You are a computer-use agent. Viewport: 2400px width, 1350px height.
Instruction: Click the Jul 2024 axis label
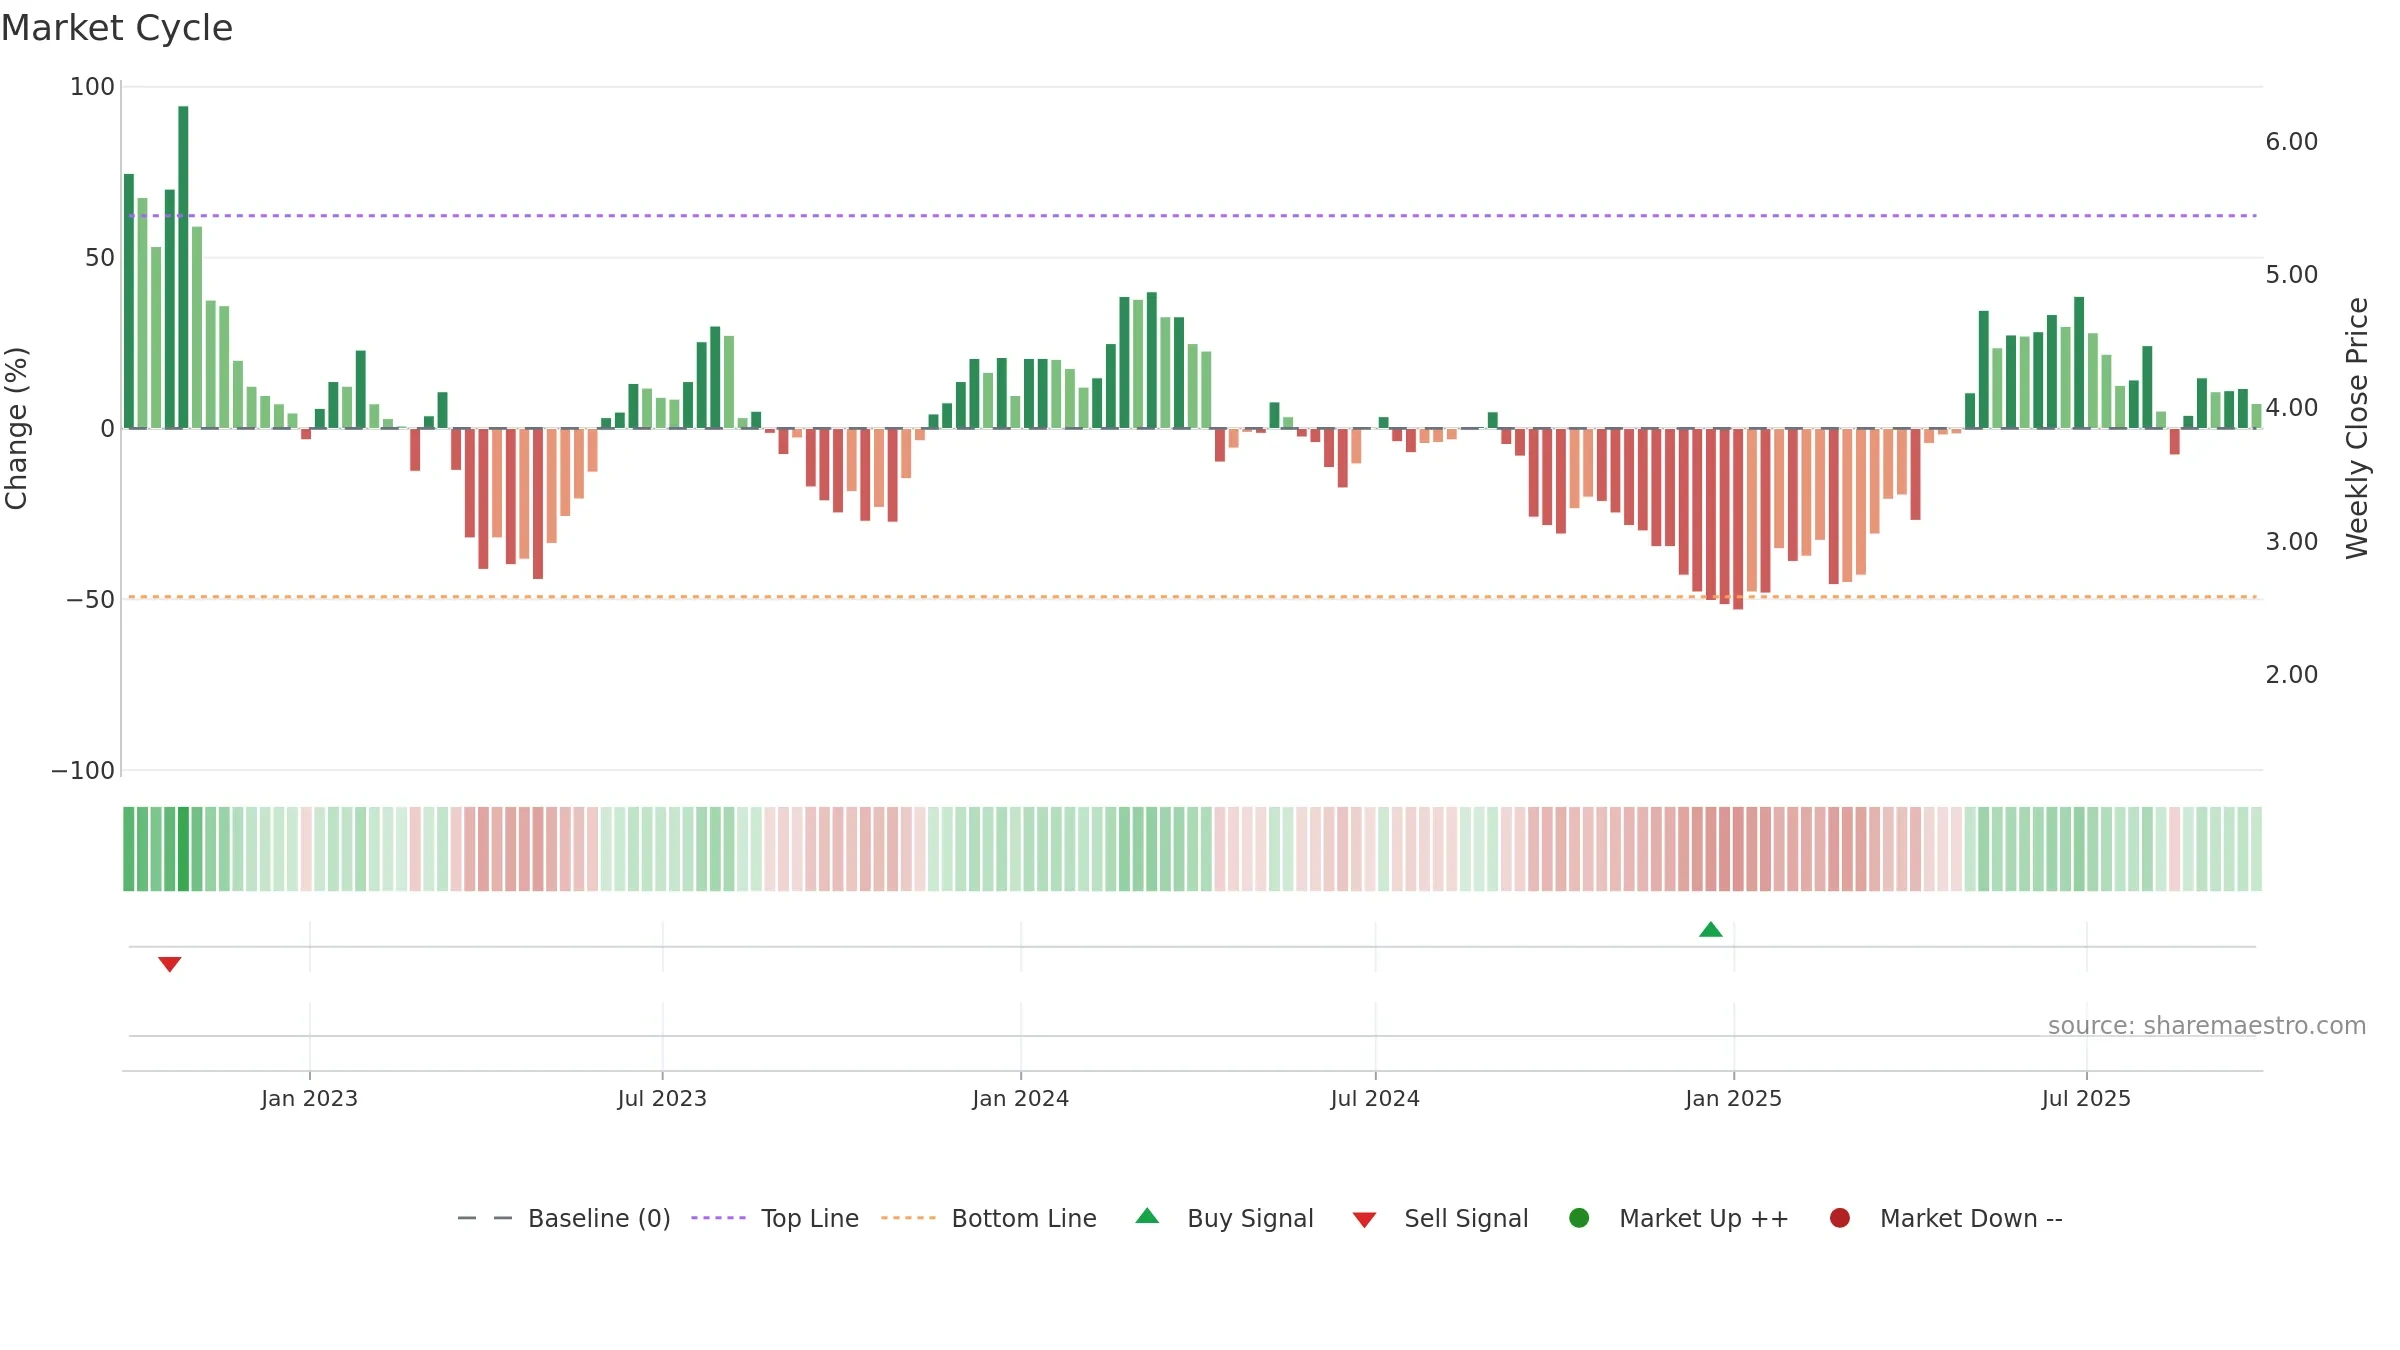click(1375, 1099)
